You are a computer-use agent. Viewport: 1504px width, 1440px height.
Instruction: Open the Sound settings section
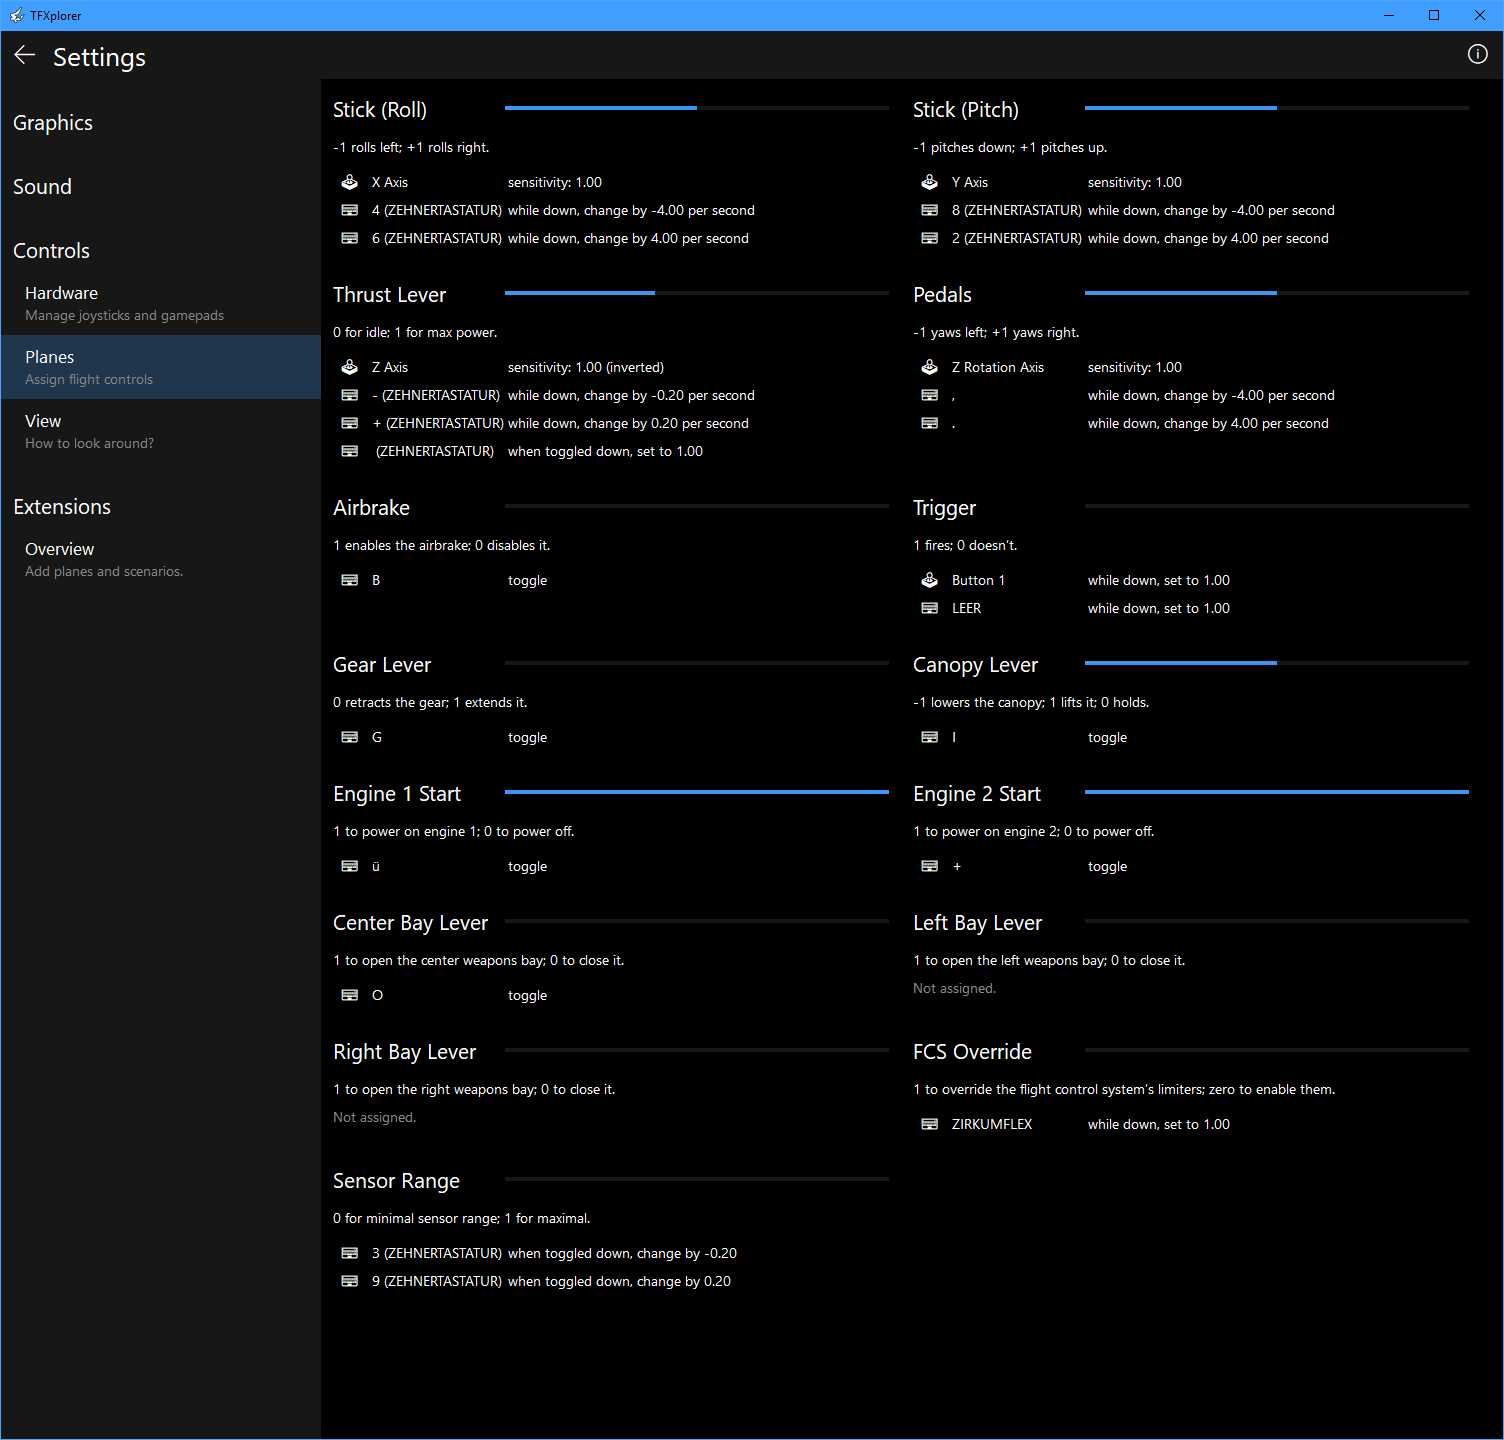(43, 187)
